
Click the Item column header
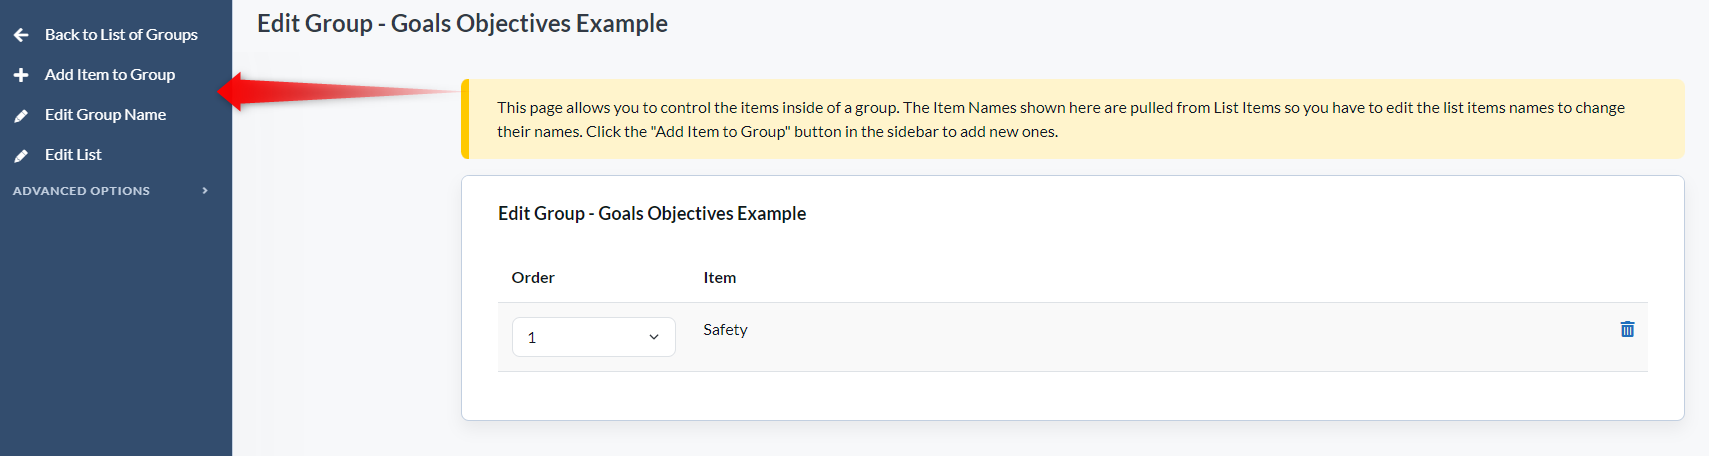click(x=720, y=278)
